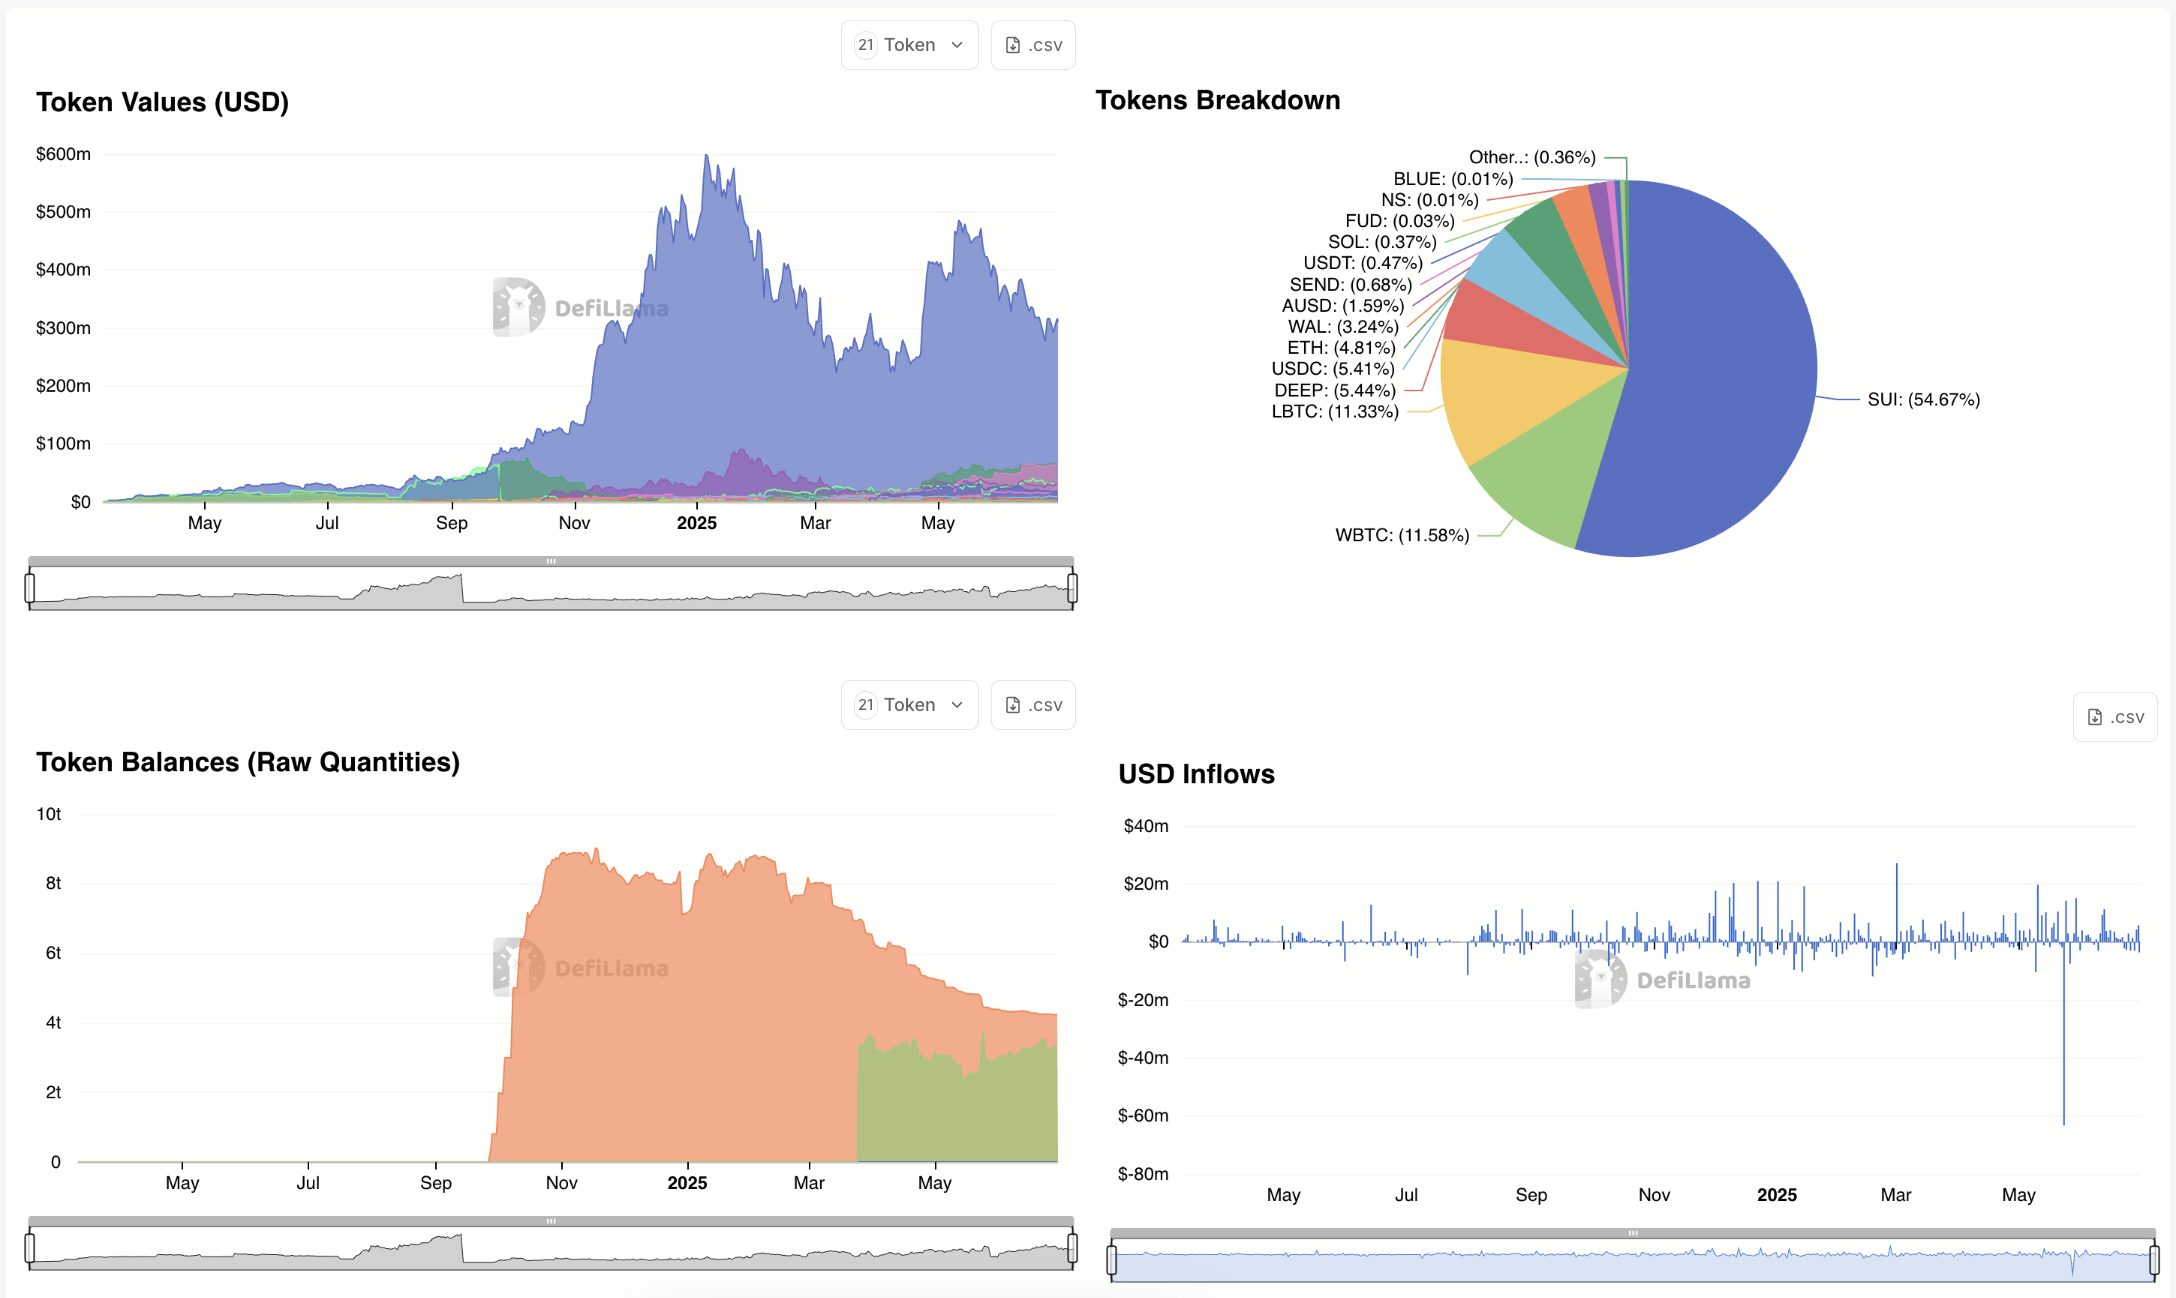This screenshot has height=1298, width=2176.
Task: Click the DefiLlama watermark logo in Token Values chart
Action: (518, 307)
